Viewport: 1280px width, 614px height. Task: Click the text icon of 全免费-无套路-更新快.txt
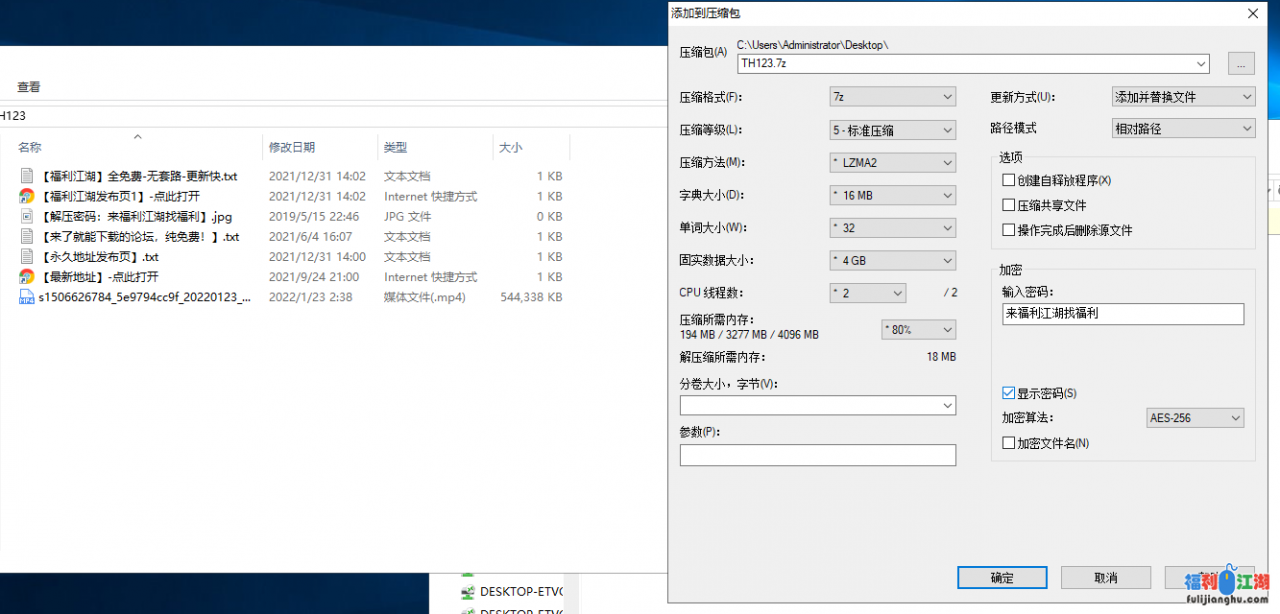click(27, 176)
